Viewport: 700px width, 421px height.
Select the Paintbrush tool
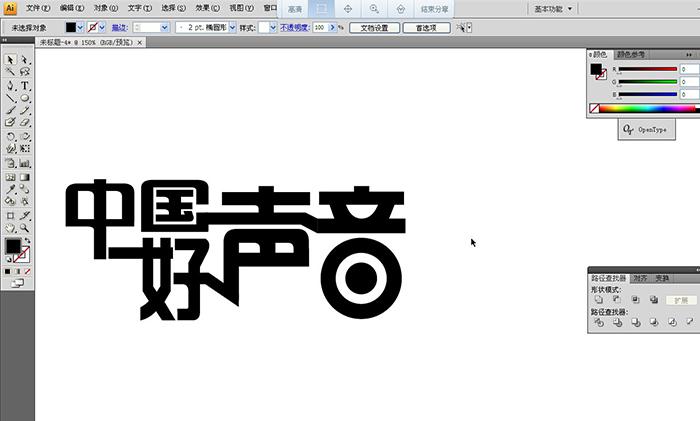[10, 110]
